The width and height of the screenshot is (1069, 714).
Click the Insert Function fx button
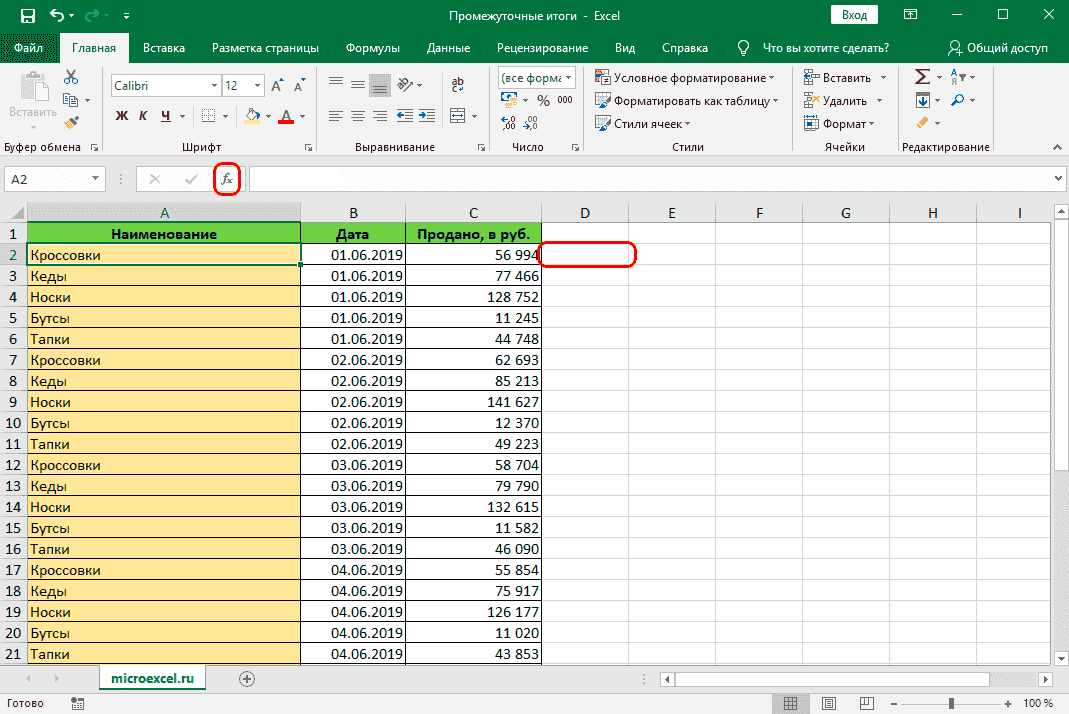(227, 179)
